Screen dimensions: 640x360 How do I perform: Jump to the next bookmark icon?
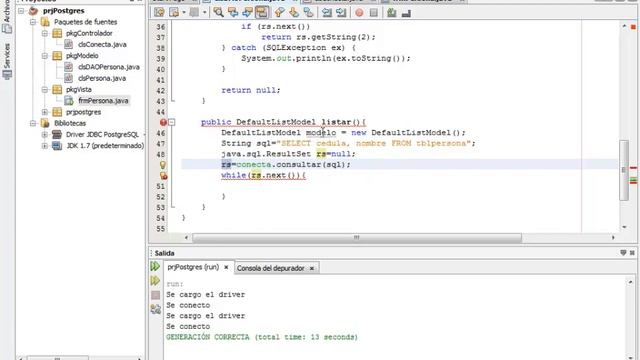[x=294, y=13]
